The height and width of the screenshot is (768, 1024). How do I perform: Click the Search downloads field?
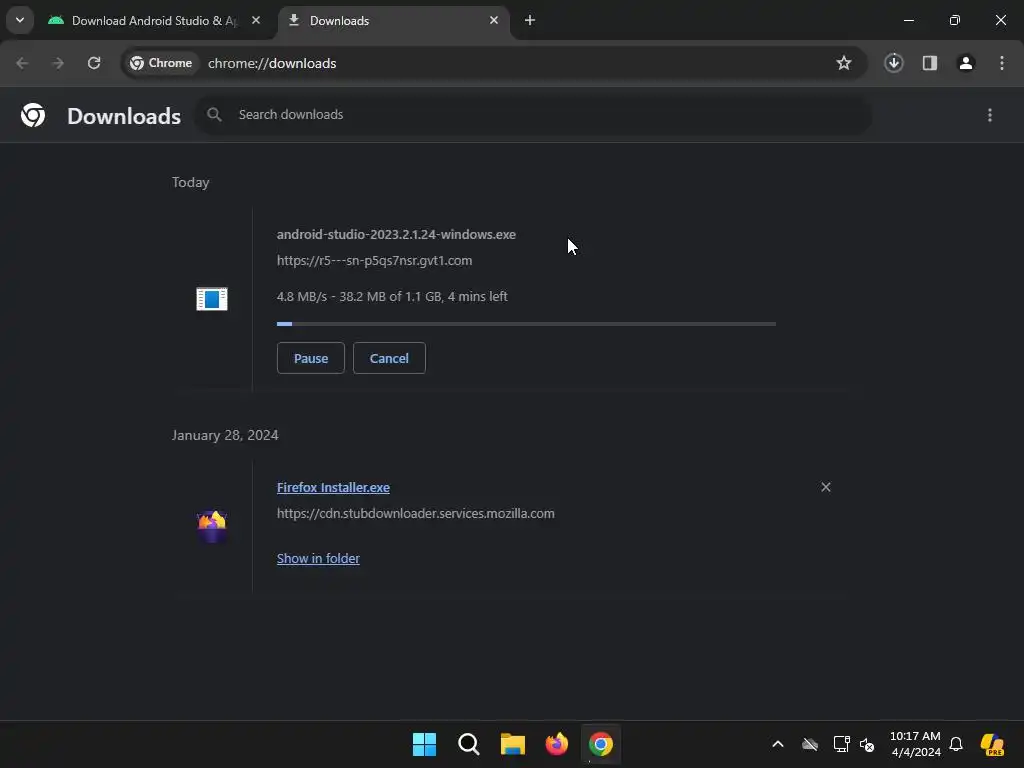534,115
